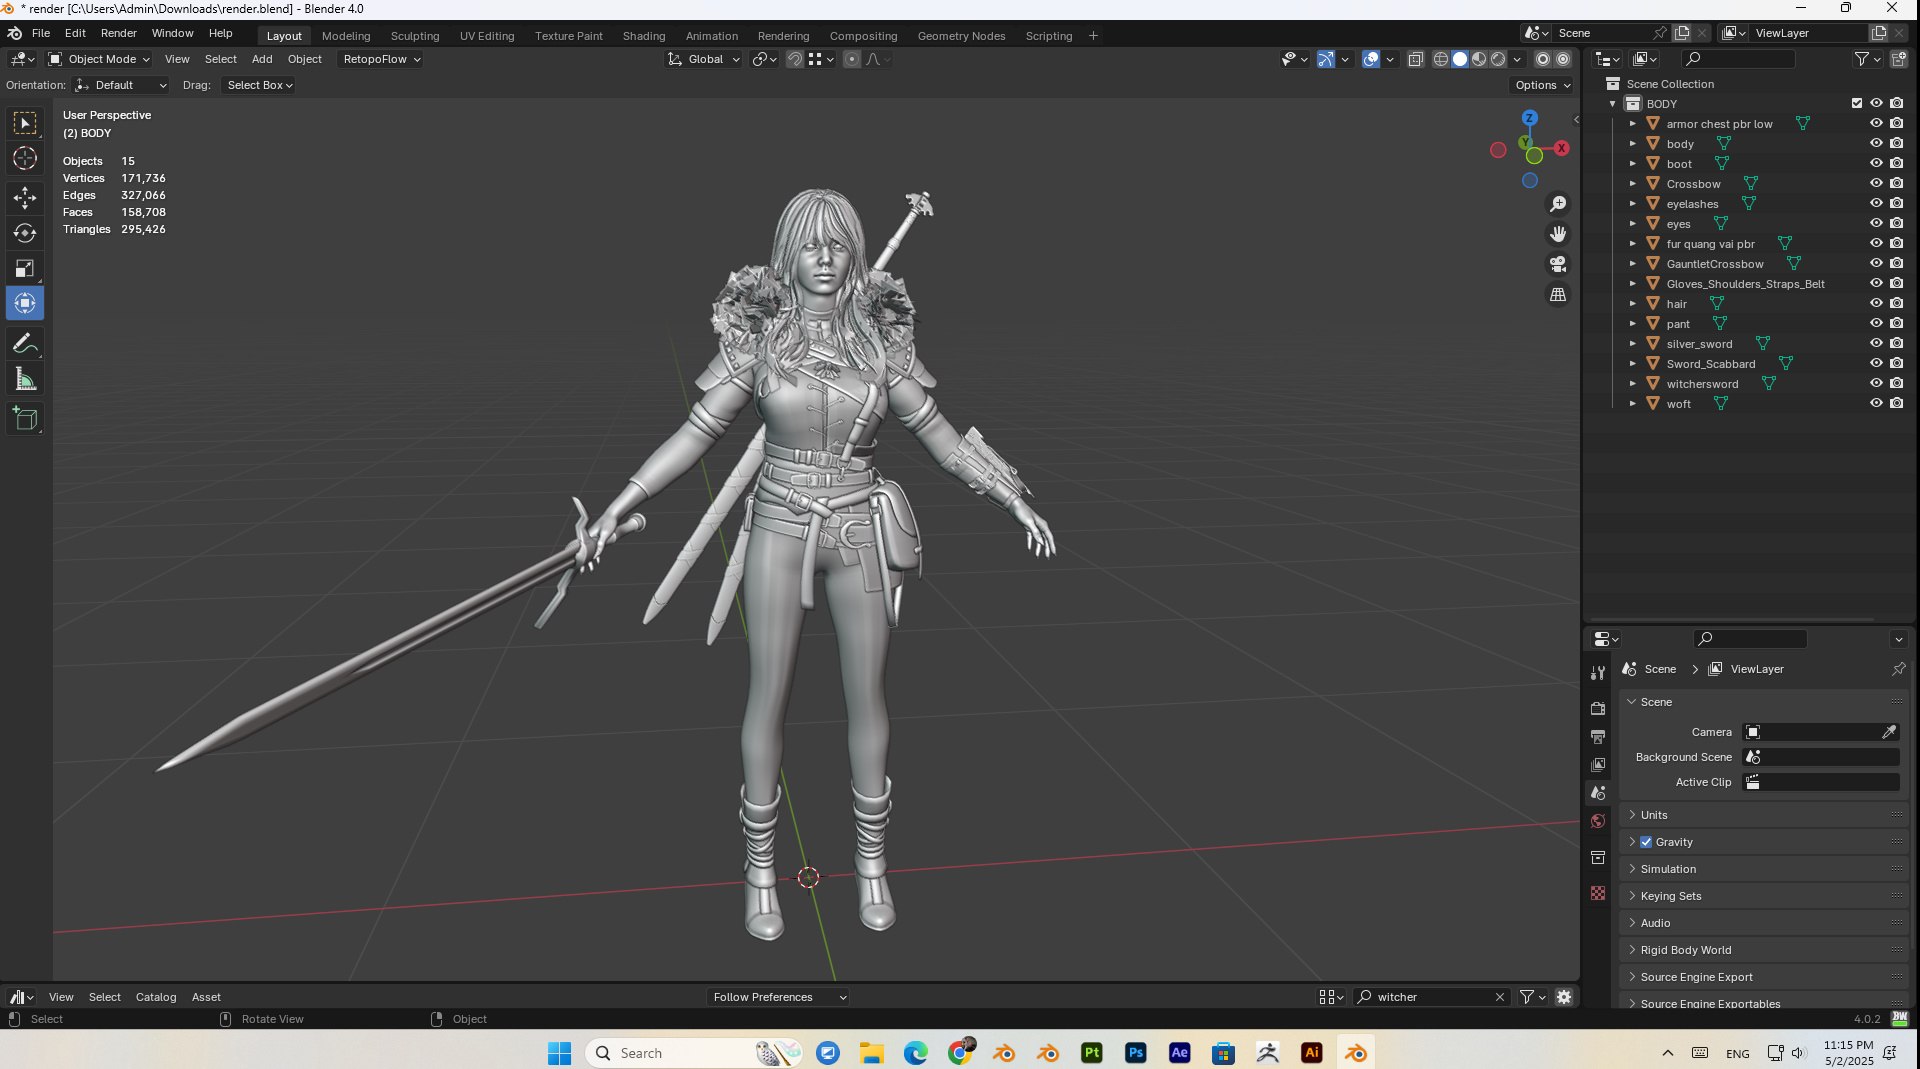1920x1069 pixels.
Task: Open asset browser settings gear
Action: coord(1564,997)
